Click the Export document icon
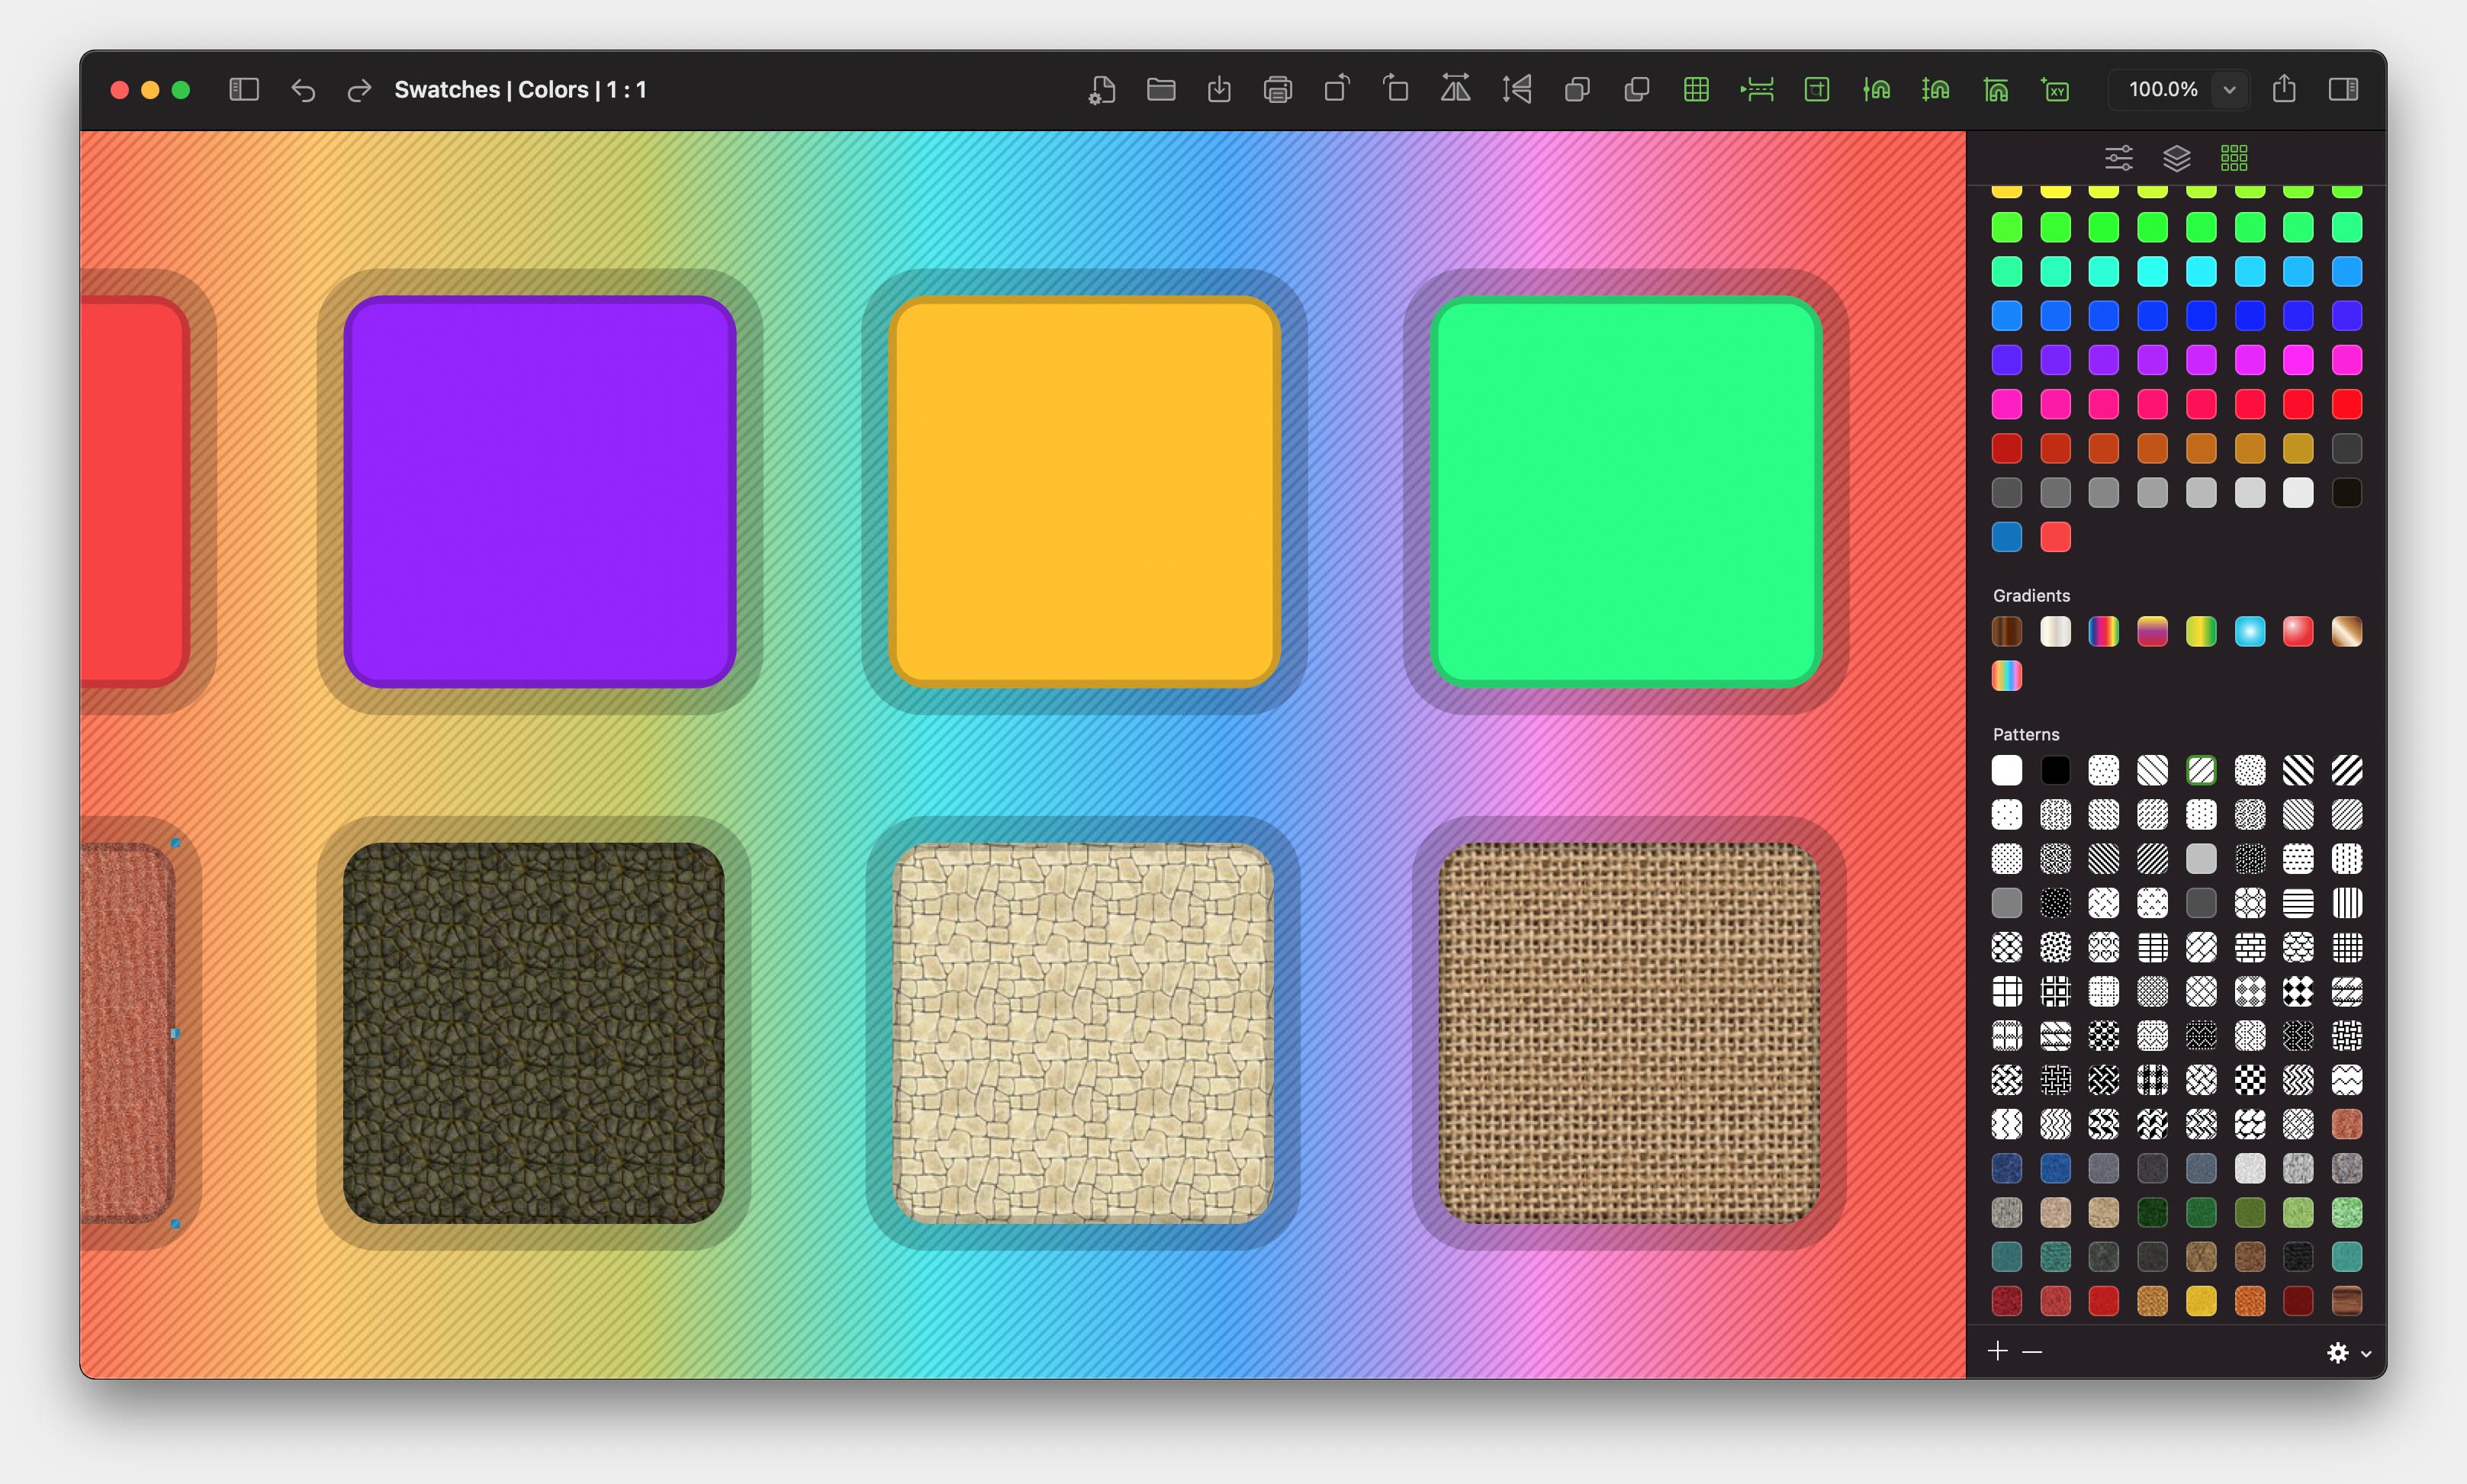 point(1221,88)
